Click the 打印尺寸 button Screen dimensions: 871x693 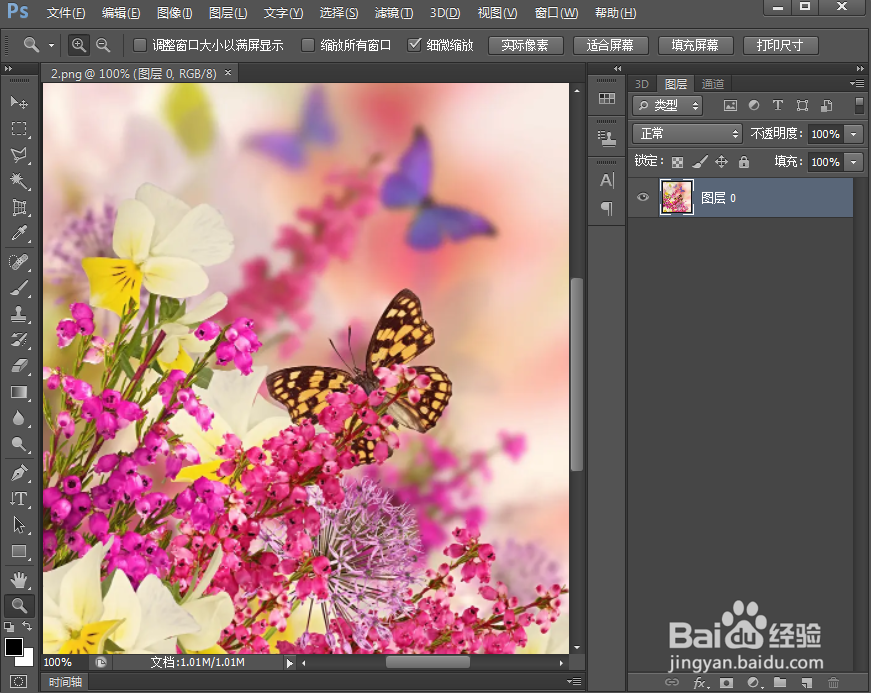pos(780,46)
